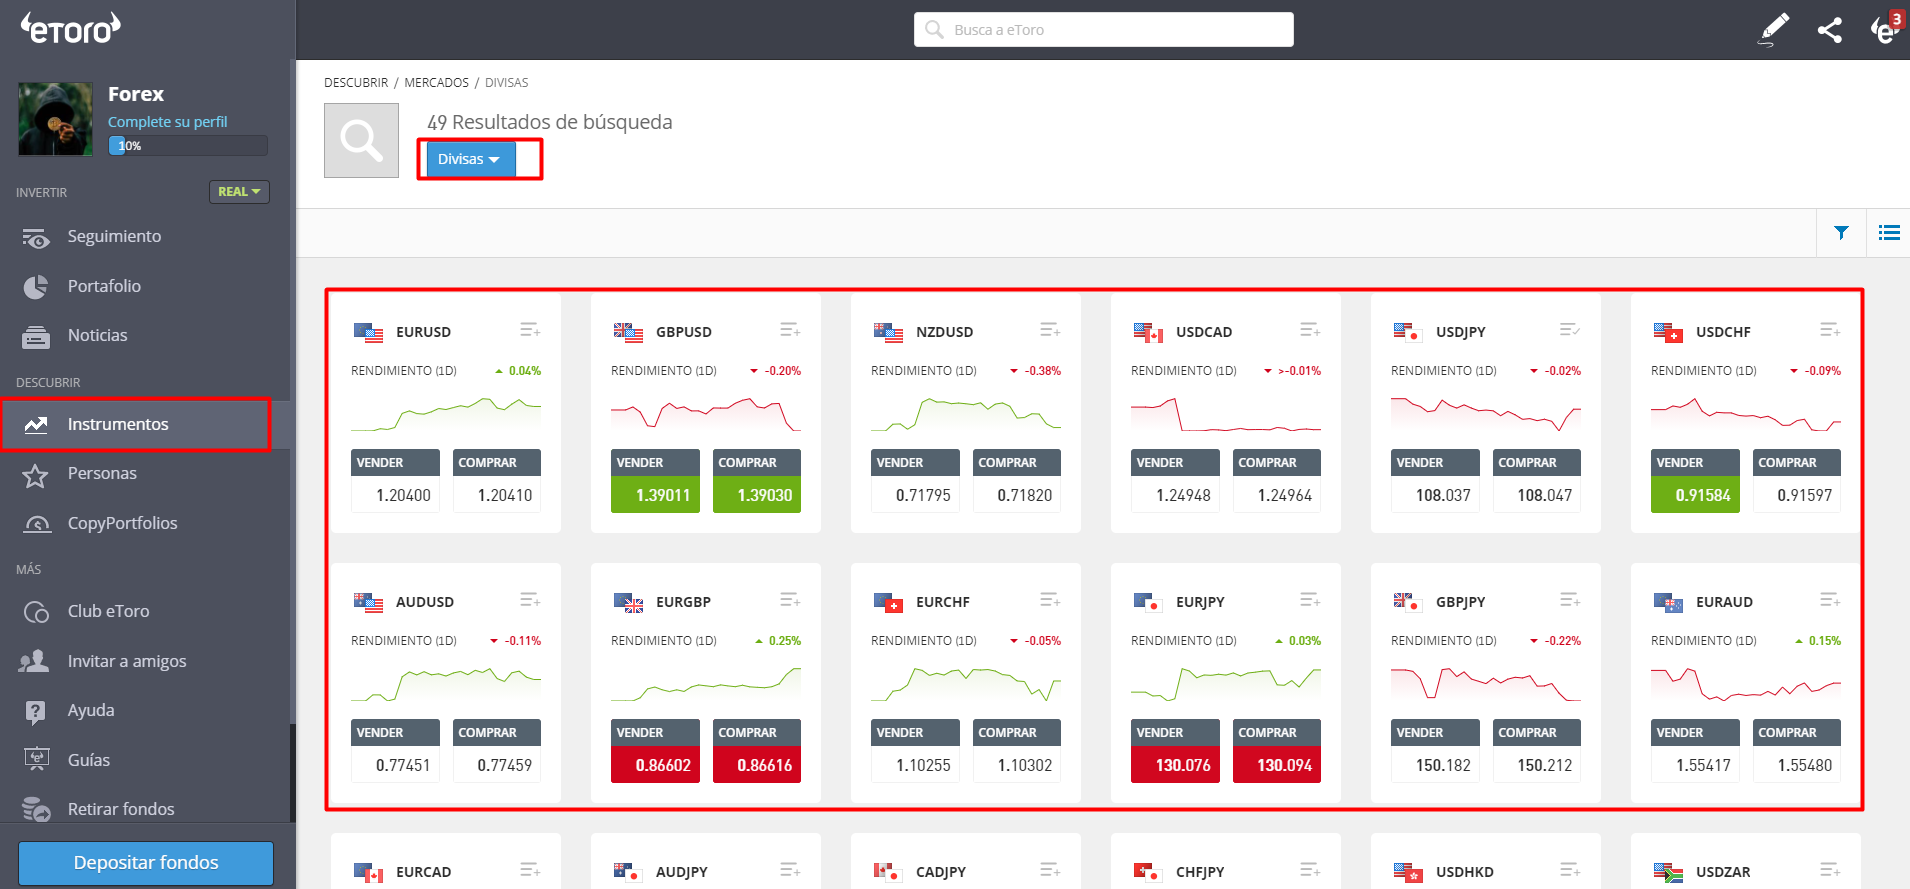
Task: Click Depositar fondos button
Action: 146,862
